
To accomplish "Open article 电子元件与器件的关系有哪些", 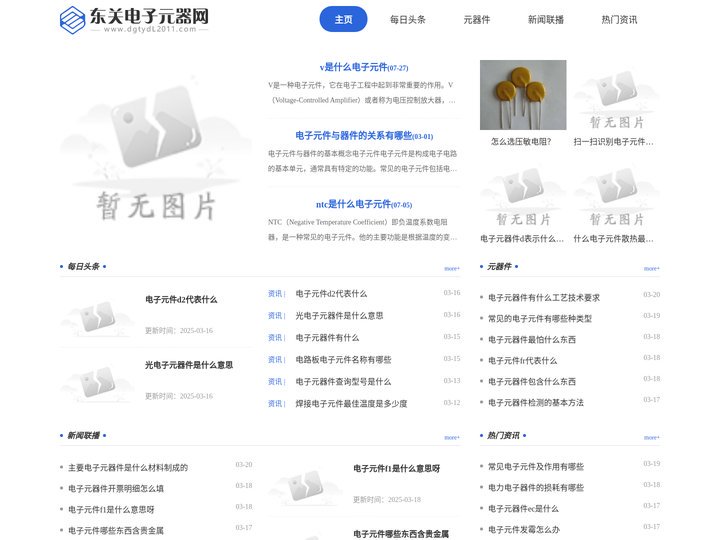I will [x=364, y=136].
